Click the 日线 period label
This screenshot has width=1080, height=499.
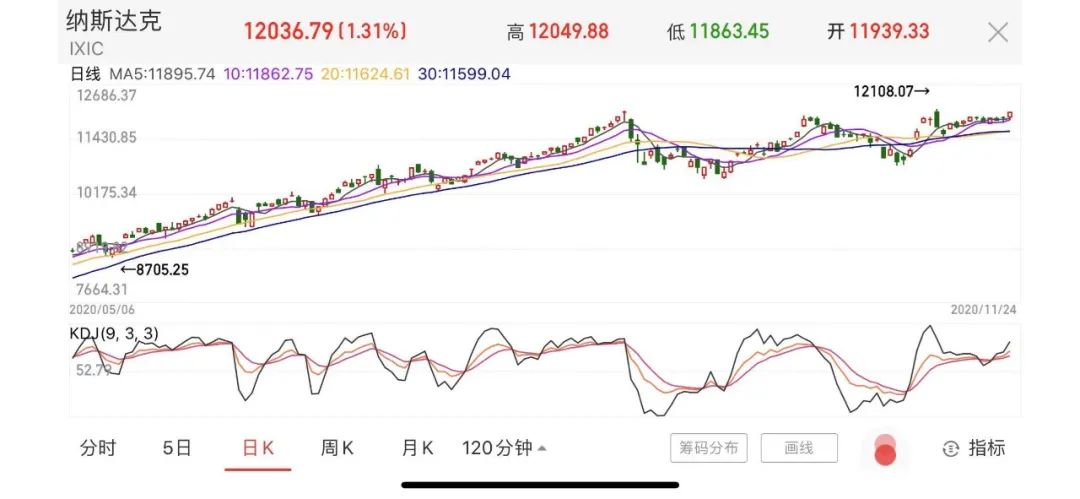(x=86, y=73)
